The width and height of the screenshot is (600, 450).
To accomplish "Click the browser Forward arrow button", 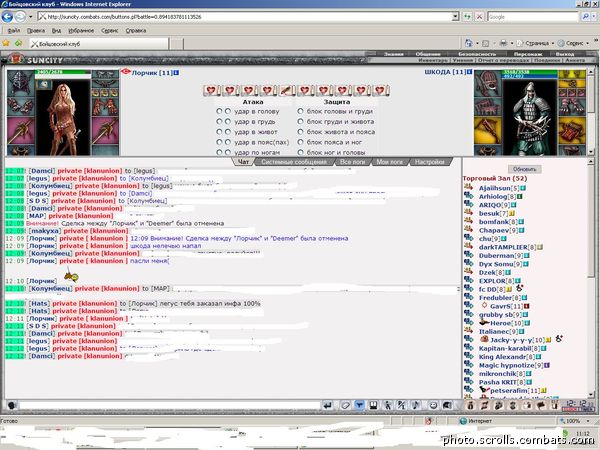I will (20, 17).
